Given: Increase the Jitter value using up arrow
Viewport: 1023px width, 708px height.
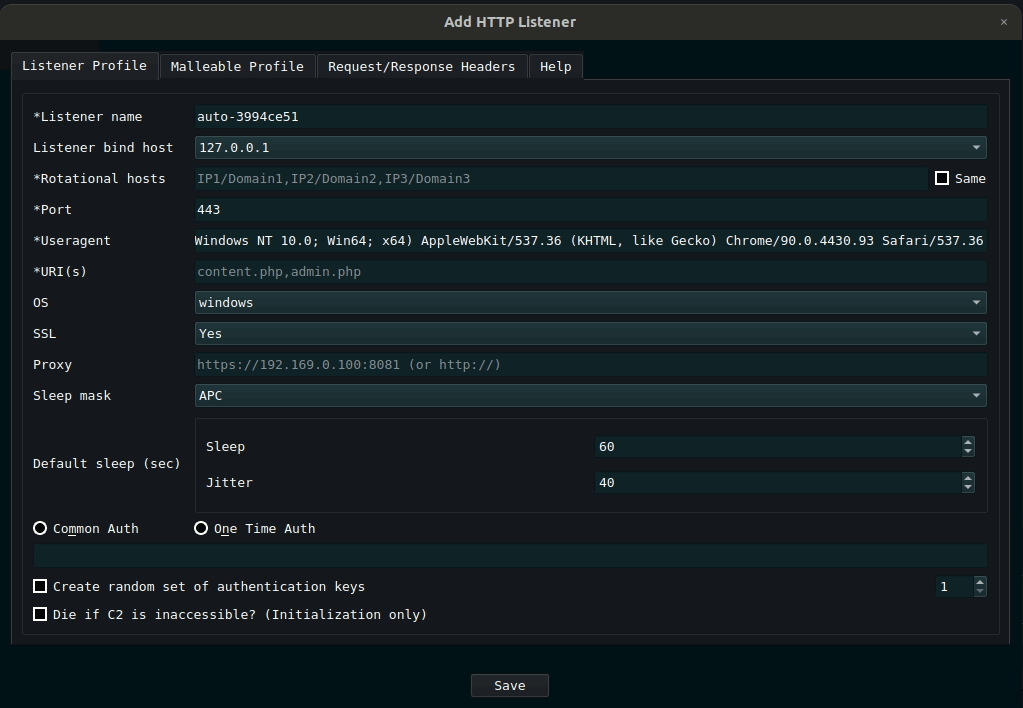Looking at the screenshot, I should point(967,478).
